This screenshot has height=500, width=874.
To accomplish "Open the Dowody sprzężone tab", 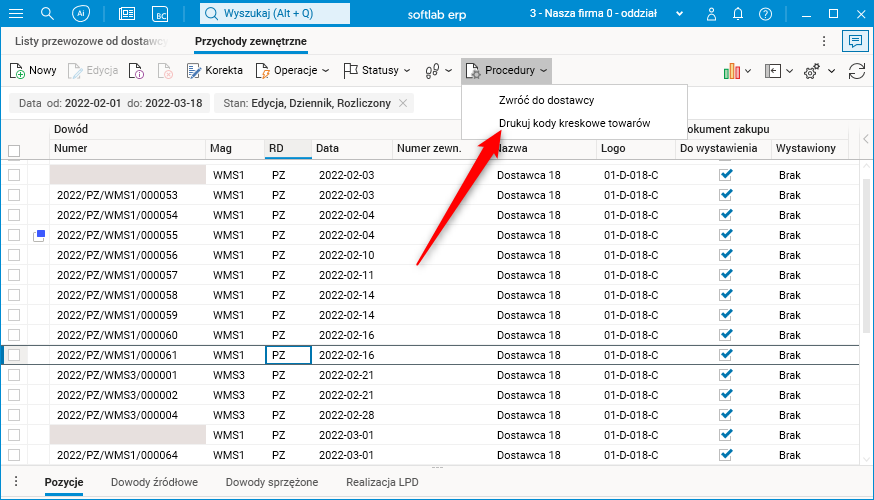I will coord(271,482).
